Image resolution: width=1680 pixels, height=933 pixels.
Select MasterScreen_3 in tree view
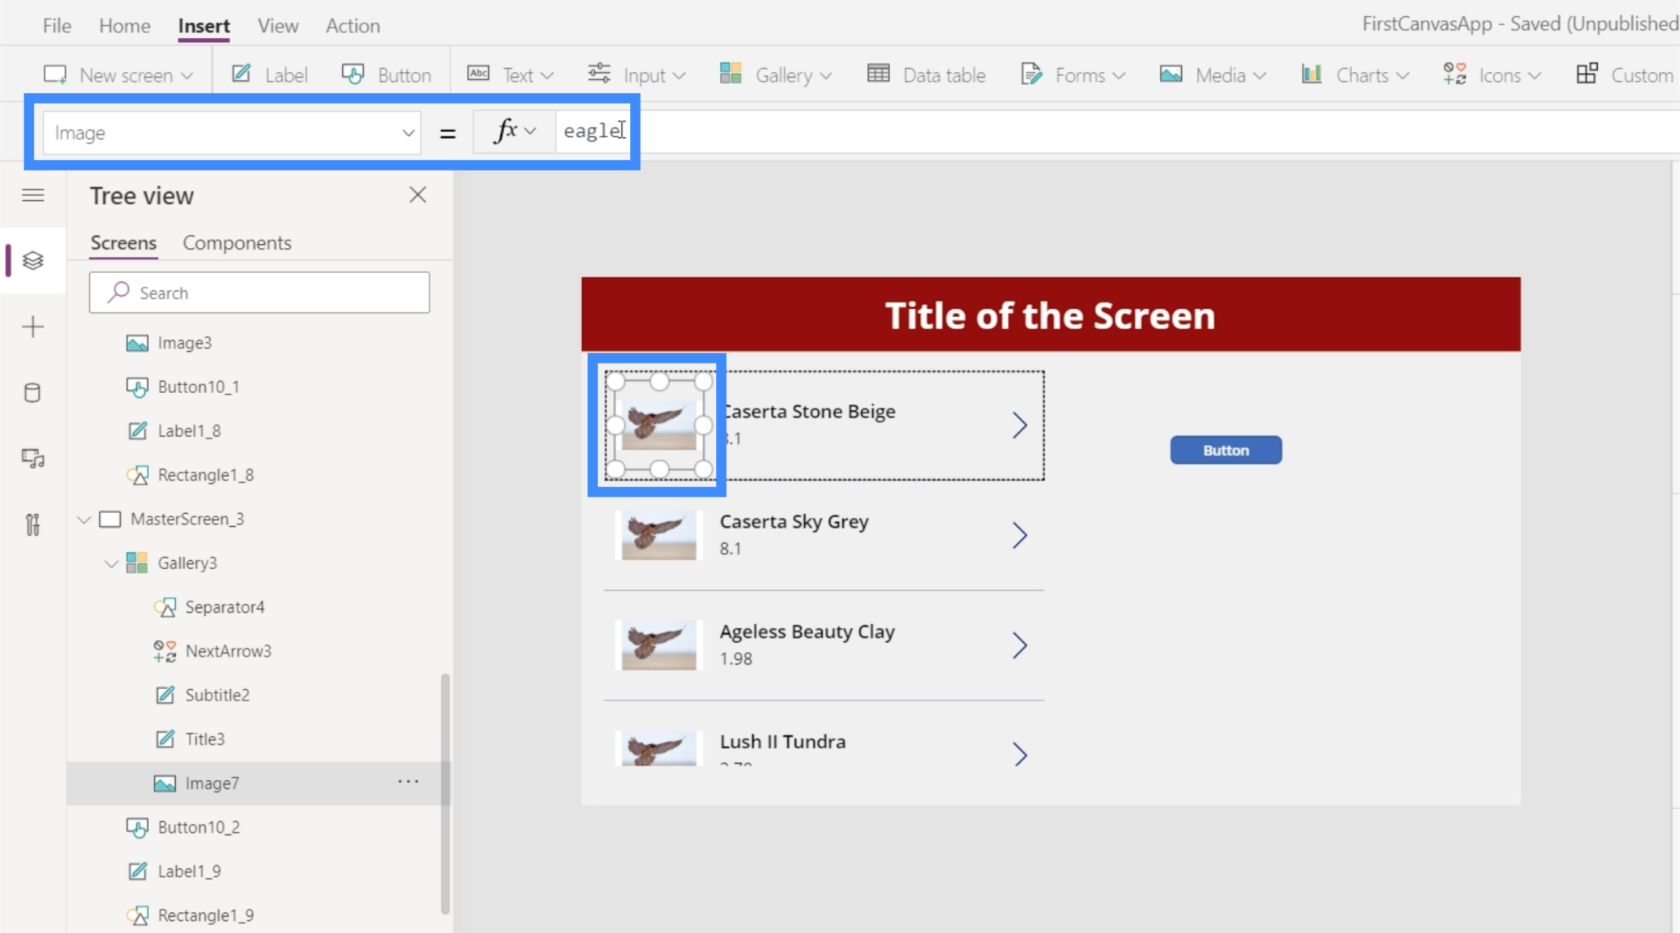click(187, 519)
